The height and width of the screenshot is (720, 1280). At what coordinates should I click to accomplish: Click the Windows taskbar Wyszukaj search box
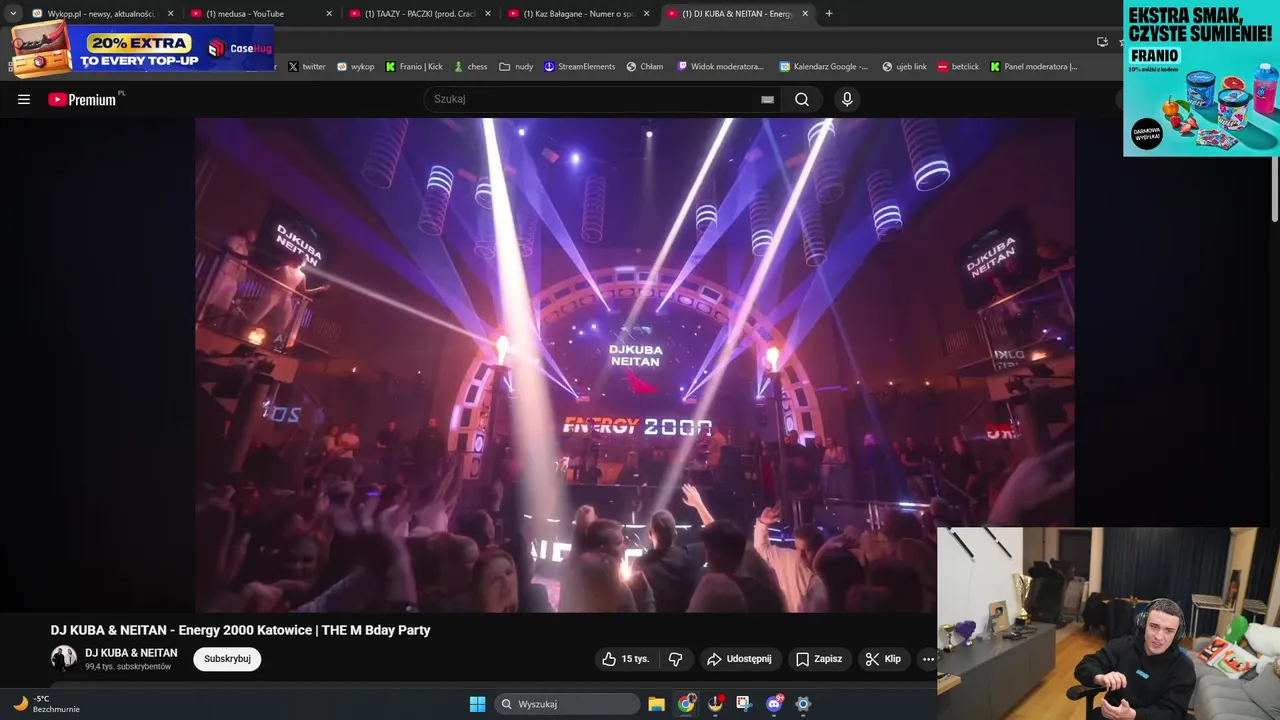tap(567, 704)
